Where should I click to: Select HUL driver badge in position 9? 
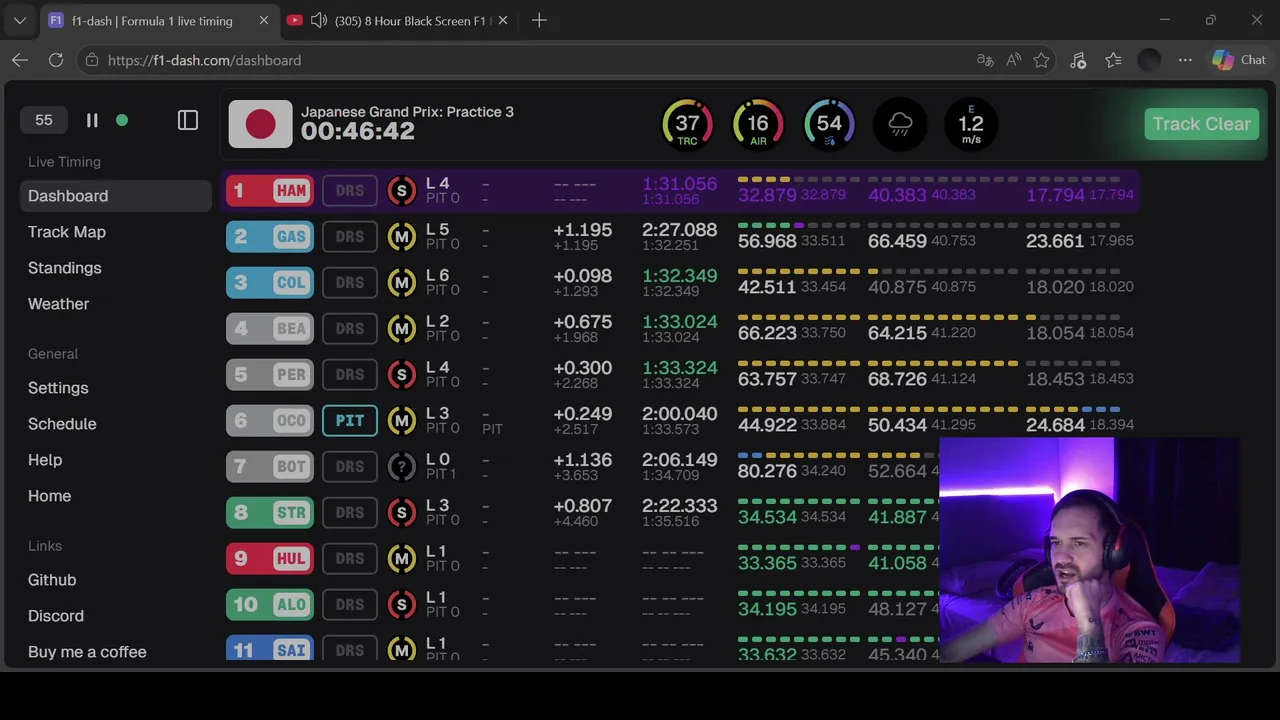point(270,558)
